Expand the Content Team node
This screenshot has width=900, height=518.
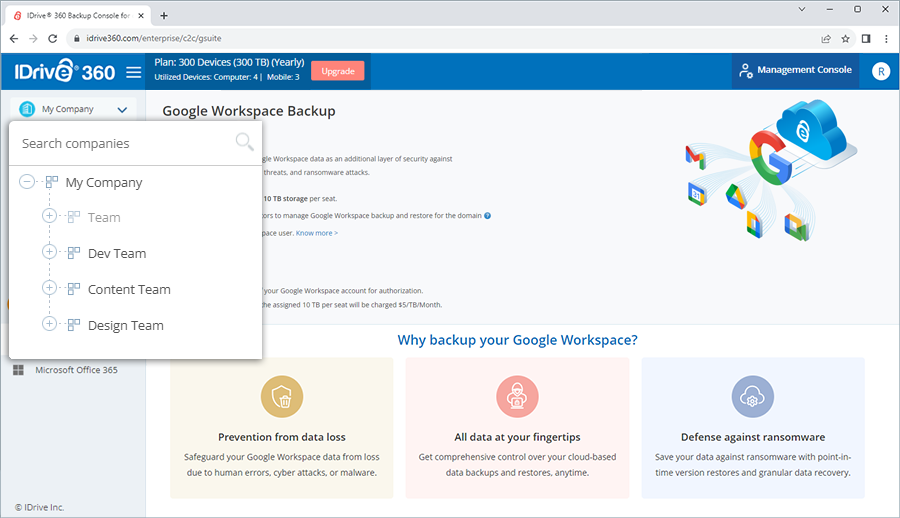coord(49,288)
